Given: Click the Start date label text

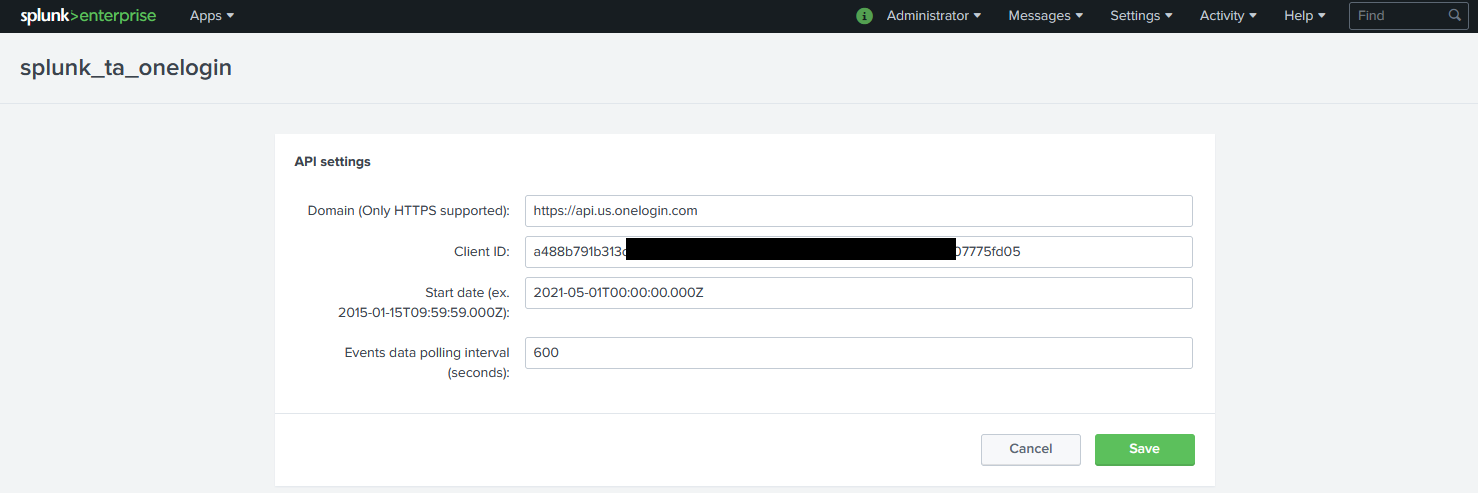Looking at the screenshot, I should [x=424, y=303].
